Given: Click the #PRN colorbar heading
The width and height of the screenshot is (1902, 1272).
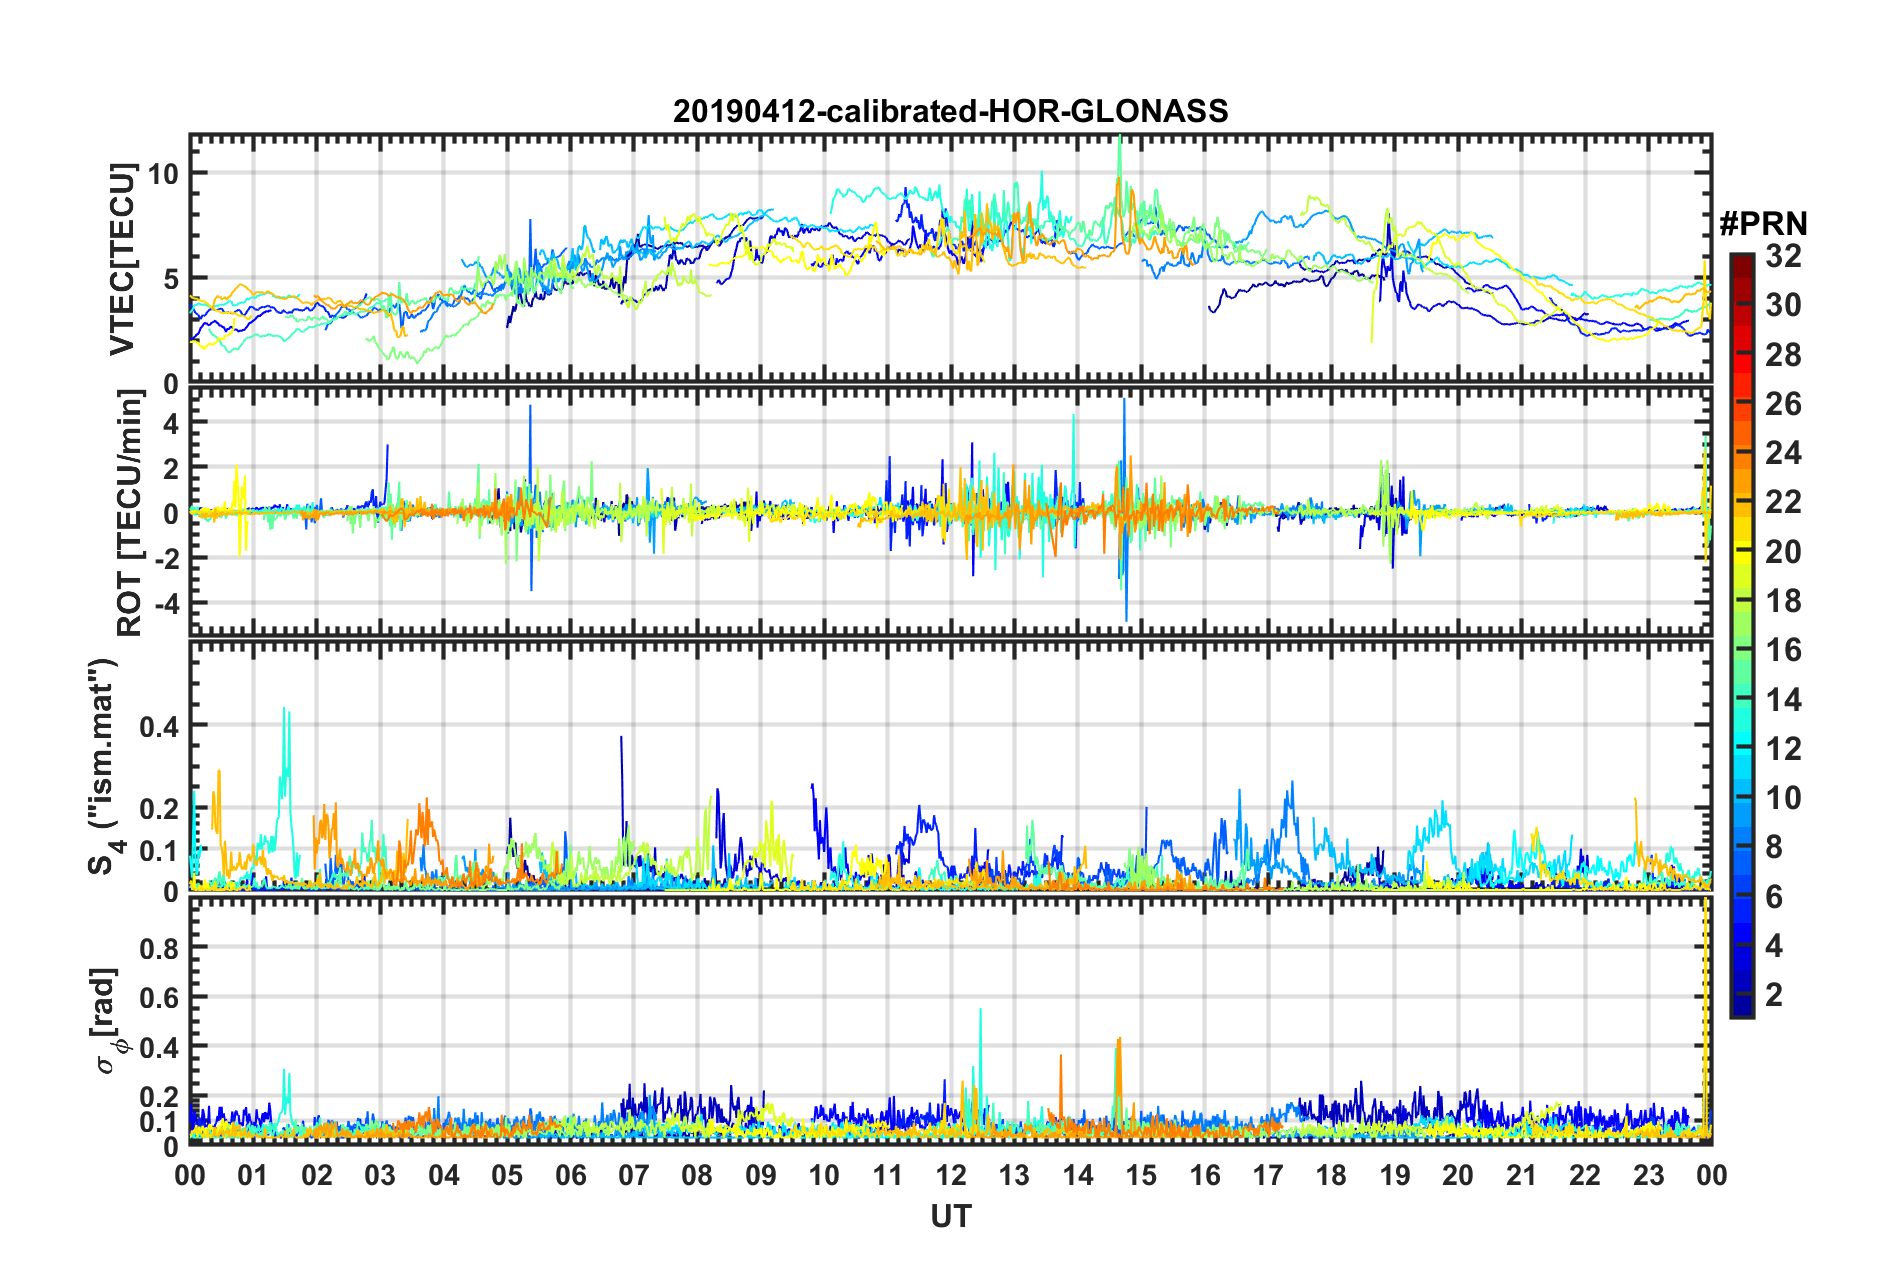Looking at the screenshot, I should (x=1762, y=224).
